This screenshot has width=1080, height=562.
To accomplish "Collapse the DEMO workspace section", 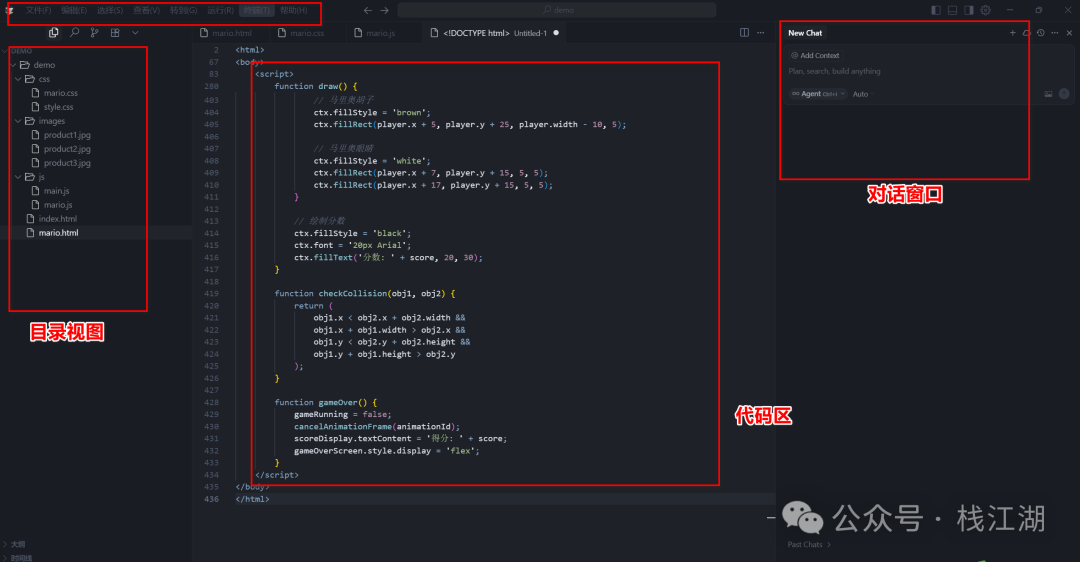I will [21, 51].
